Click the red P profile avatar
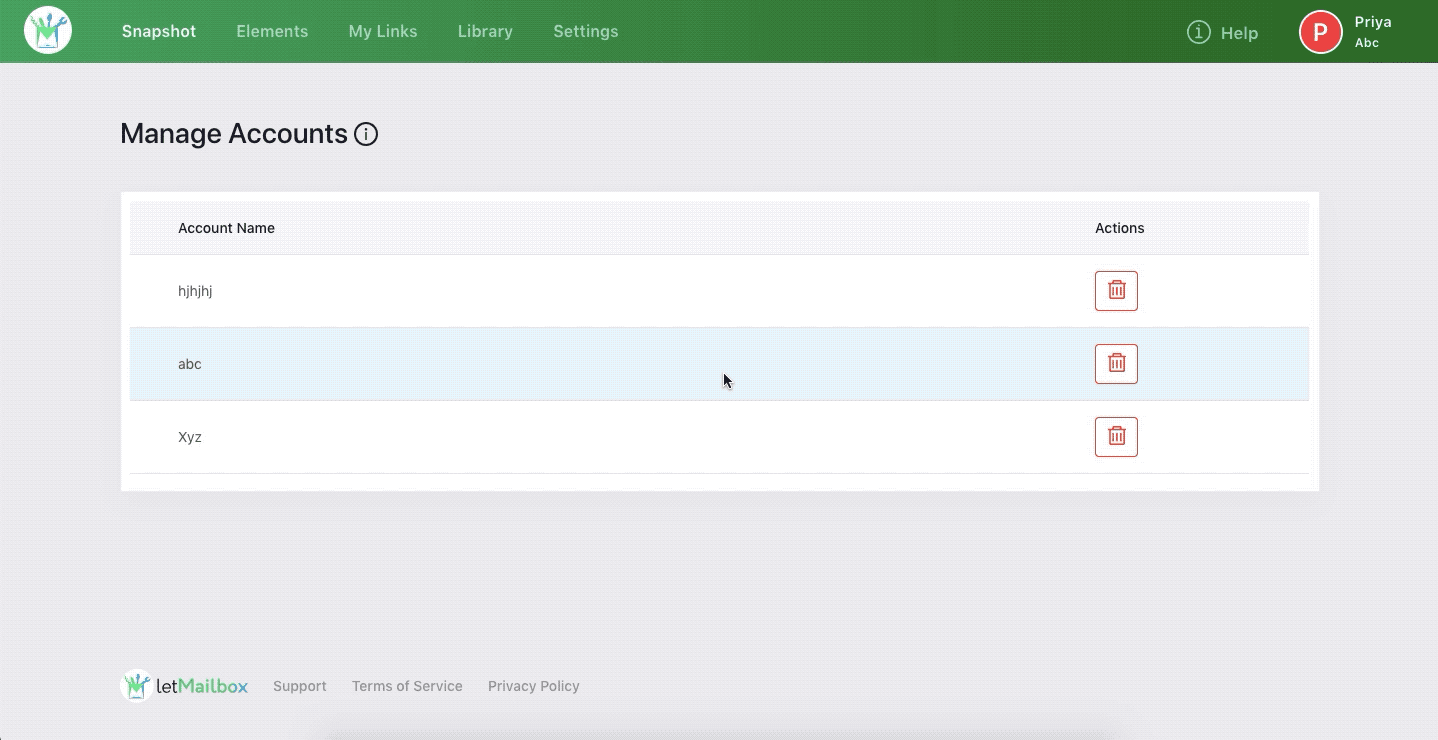Image resolution: width=1438 pixels, height=740 pixels. [x=1320, y=31]
